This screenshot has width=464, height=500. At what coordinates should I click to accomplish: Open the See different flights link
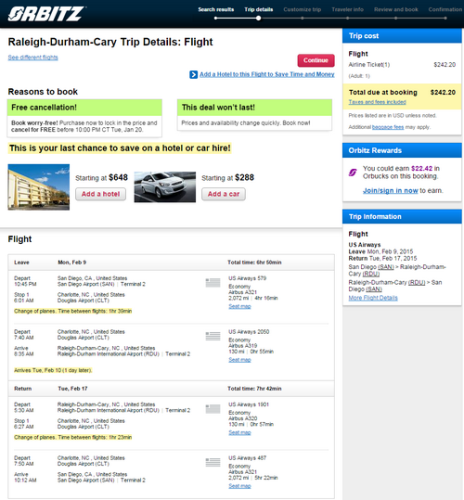(33, 57)
